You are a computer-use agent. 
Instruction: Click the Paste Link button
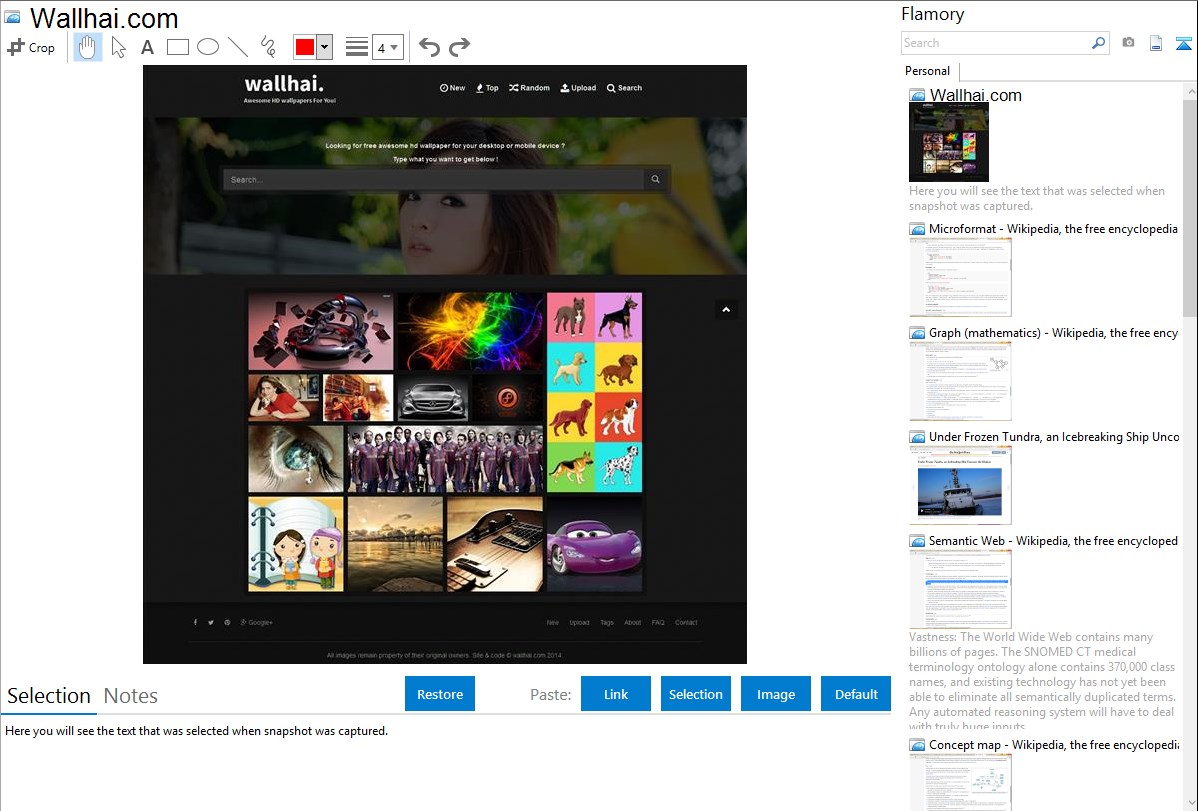pyautogui.click(x=616, y=694)
